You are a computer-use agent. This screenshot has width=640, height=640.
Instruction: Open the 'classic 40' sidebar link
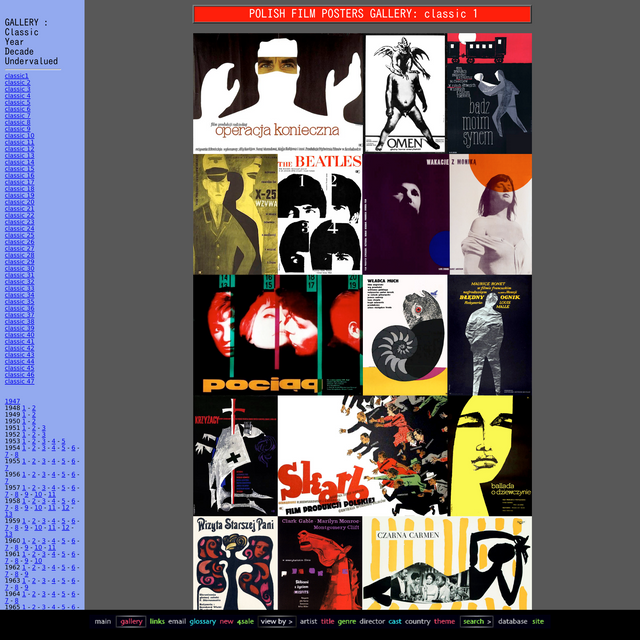coord(20,335)
